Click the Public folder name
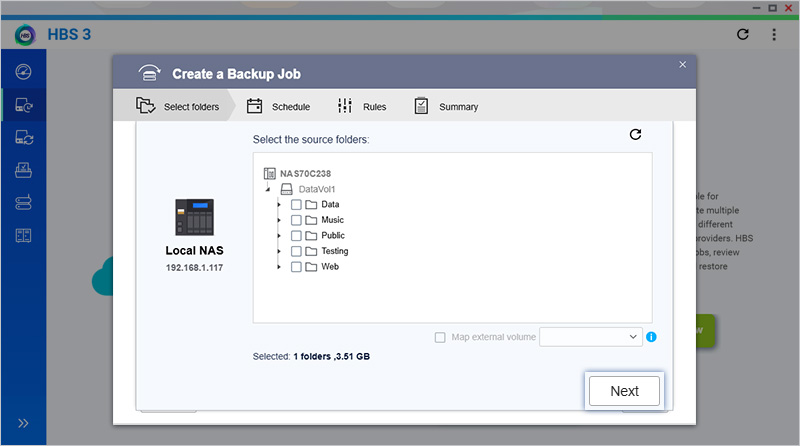Image resolution: width=800 pixels, height=446 pixels. pyautogui.click(x=333, y=235)
